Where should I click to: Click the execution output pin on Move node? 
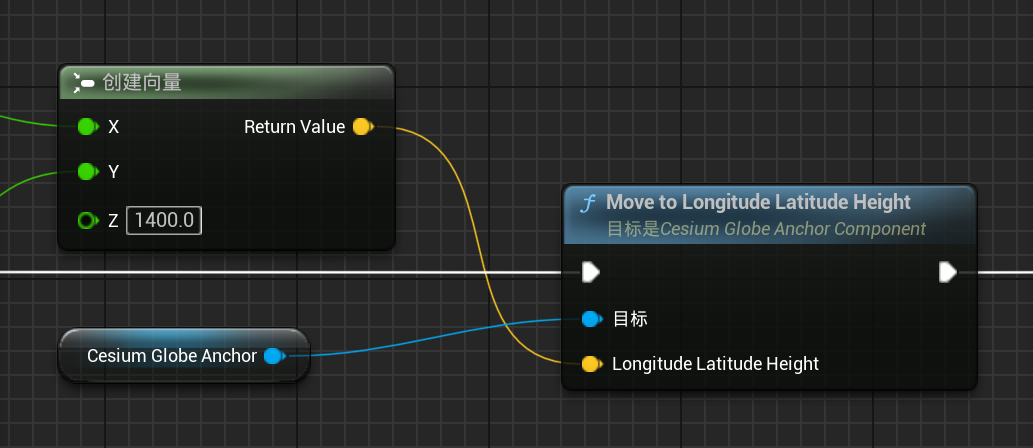948,272
